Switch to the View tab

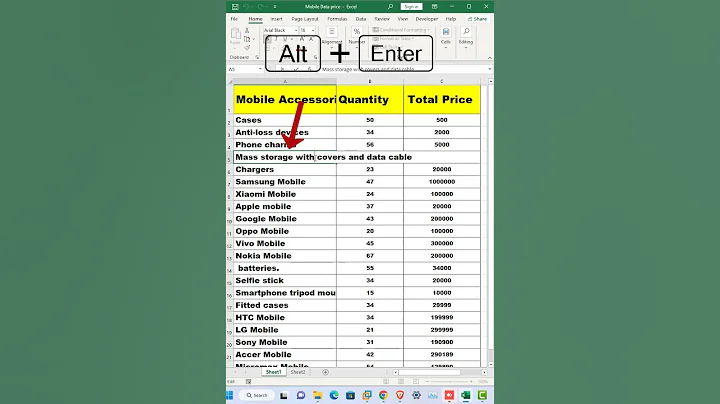403,19
